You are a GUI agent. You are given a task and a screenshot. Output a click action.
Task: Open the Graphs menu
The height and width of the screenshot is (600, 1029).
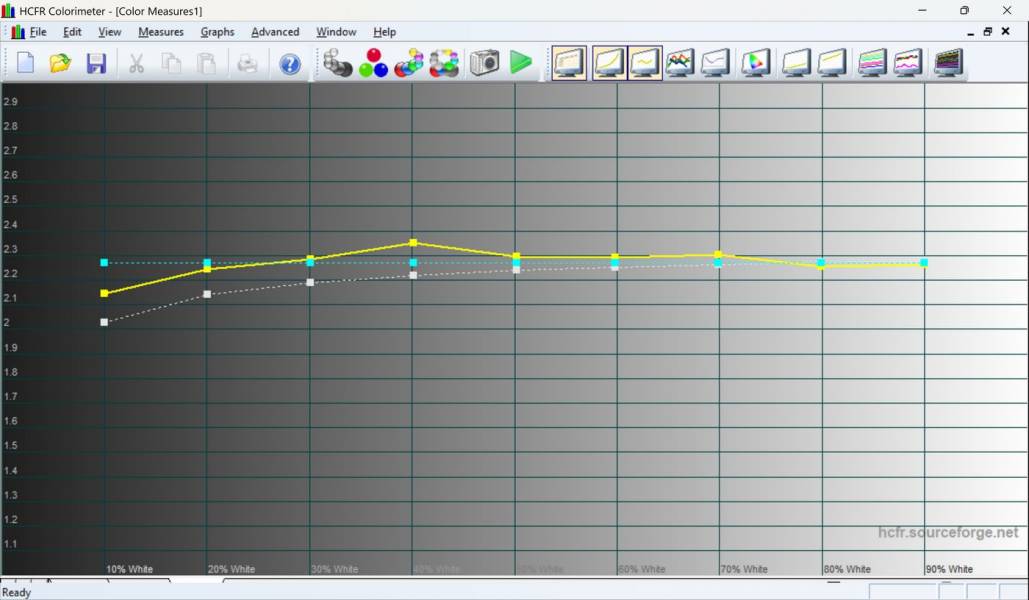click(x=217, y=32)
